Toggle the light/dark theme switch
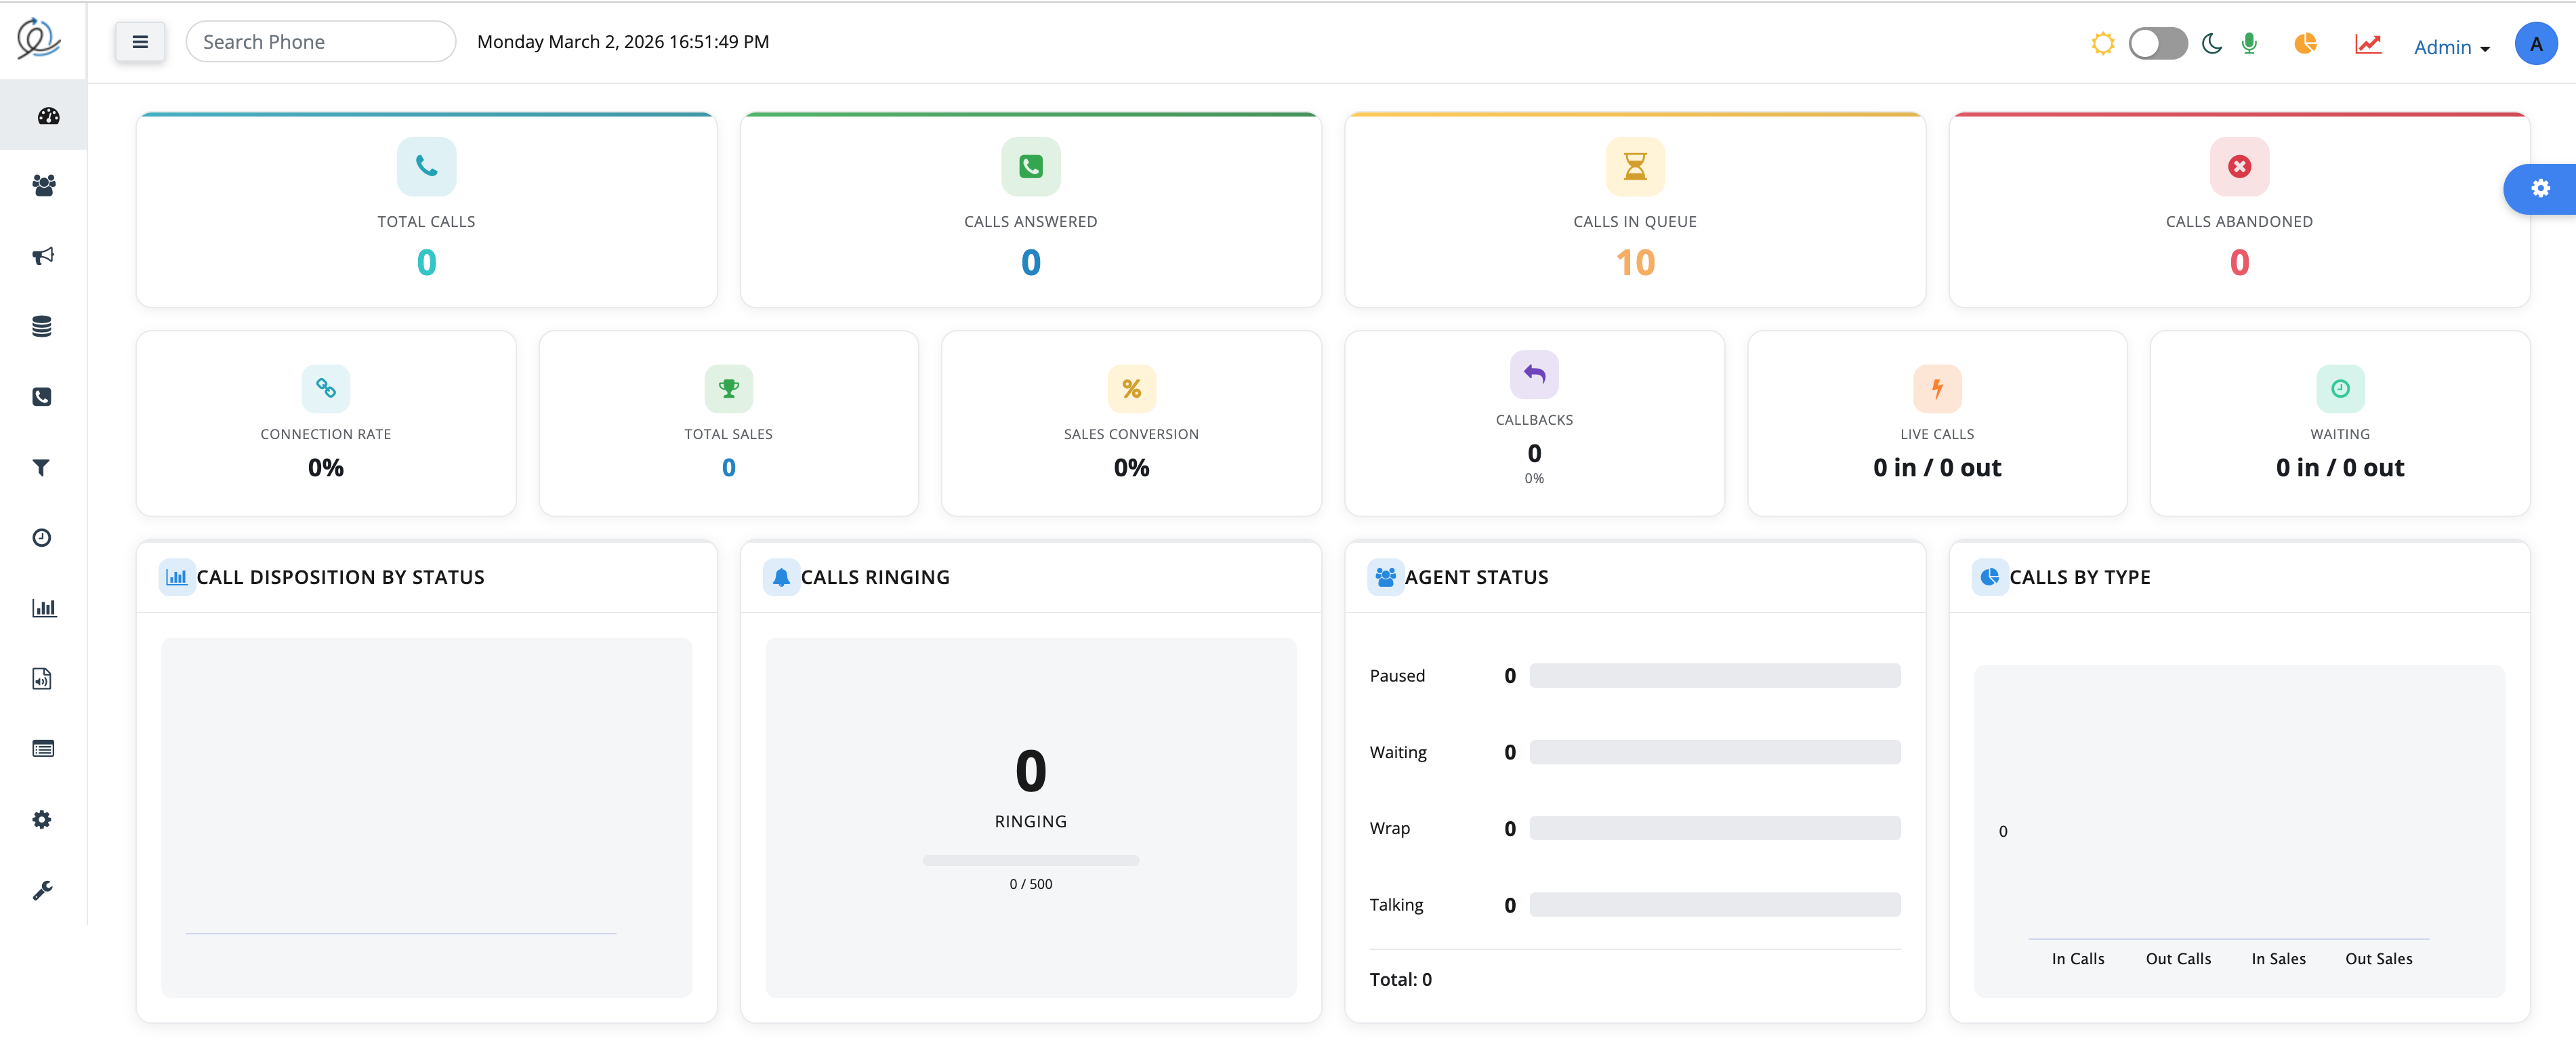This screenshot has width=2576, height=1057. coord(2158,43)
